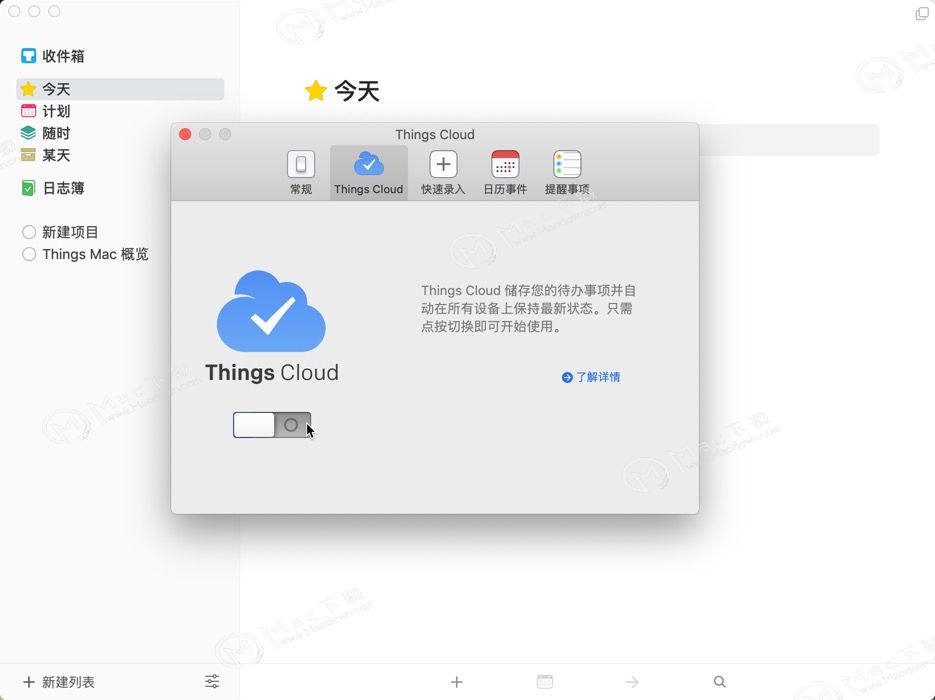
Task: Toggle the Things Cloud sync switch
Action: tap(272, 425)
